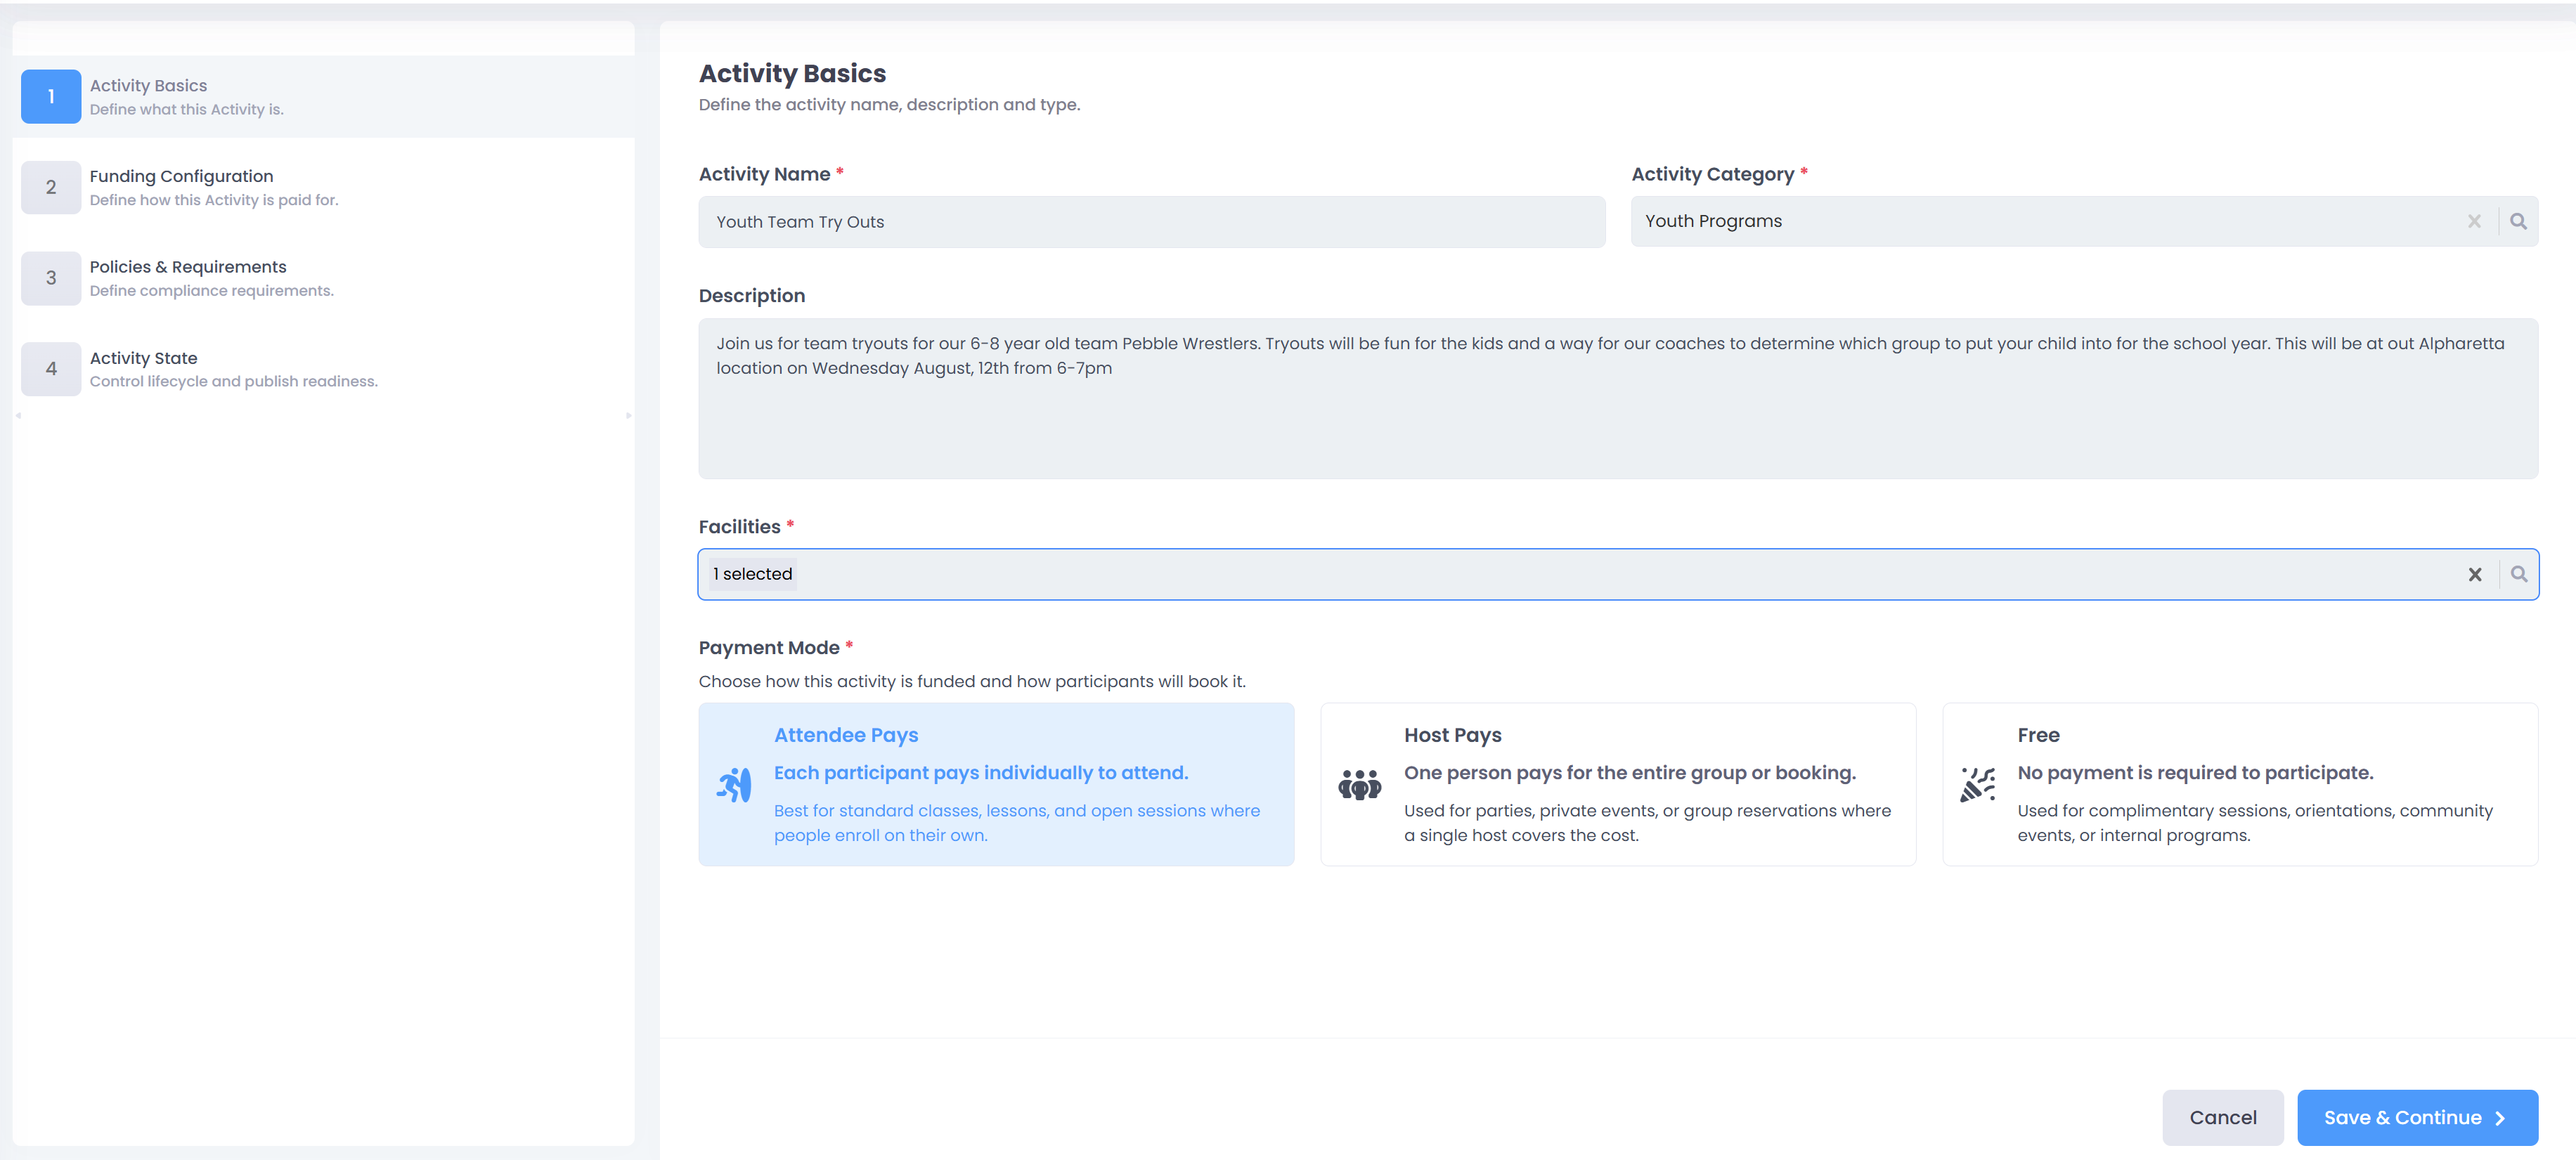Select step number 4 badge
Viewport: 2576px width, 1160px height.
pos(51,369)
